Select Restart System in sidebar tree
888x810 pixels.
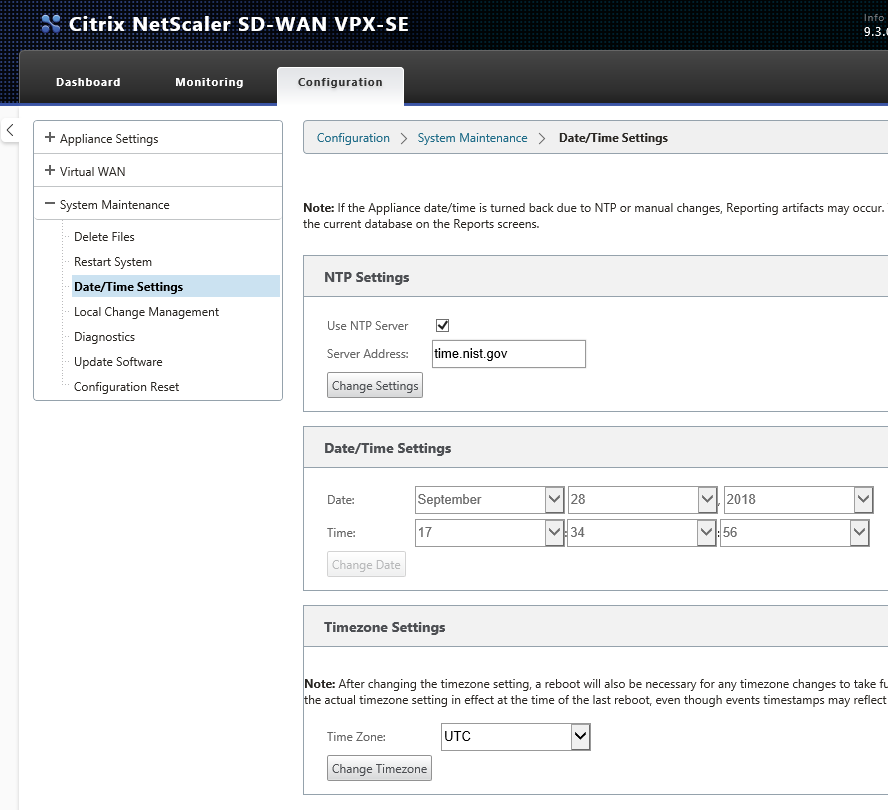click(113, 262)
